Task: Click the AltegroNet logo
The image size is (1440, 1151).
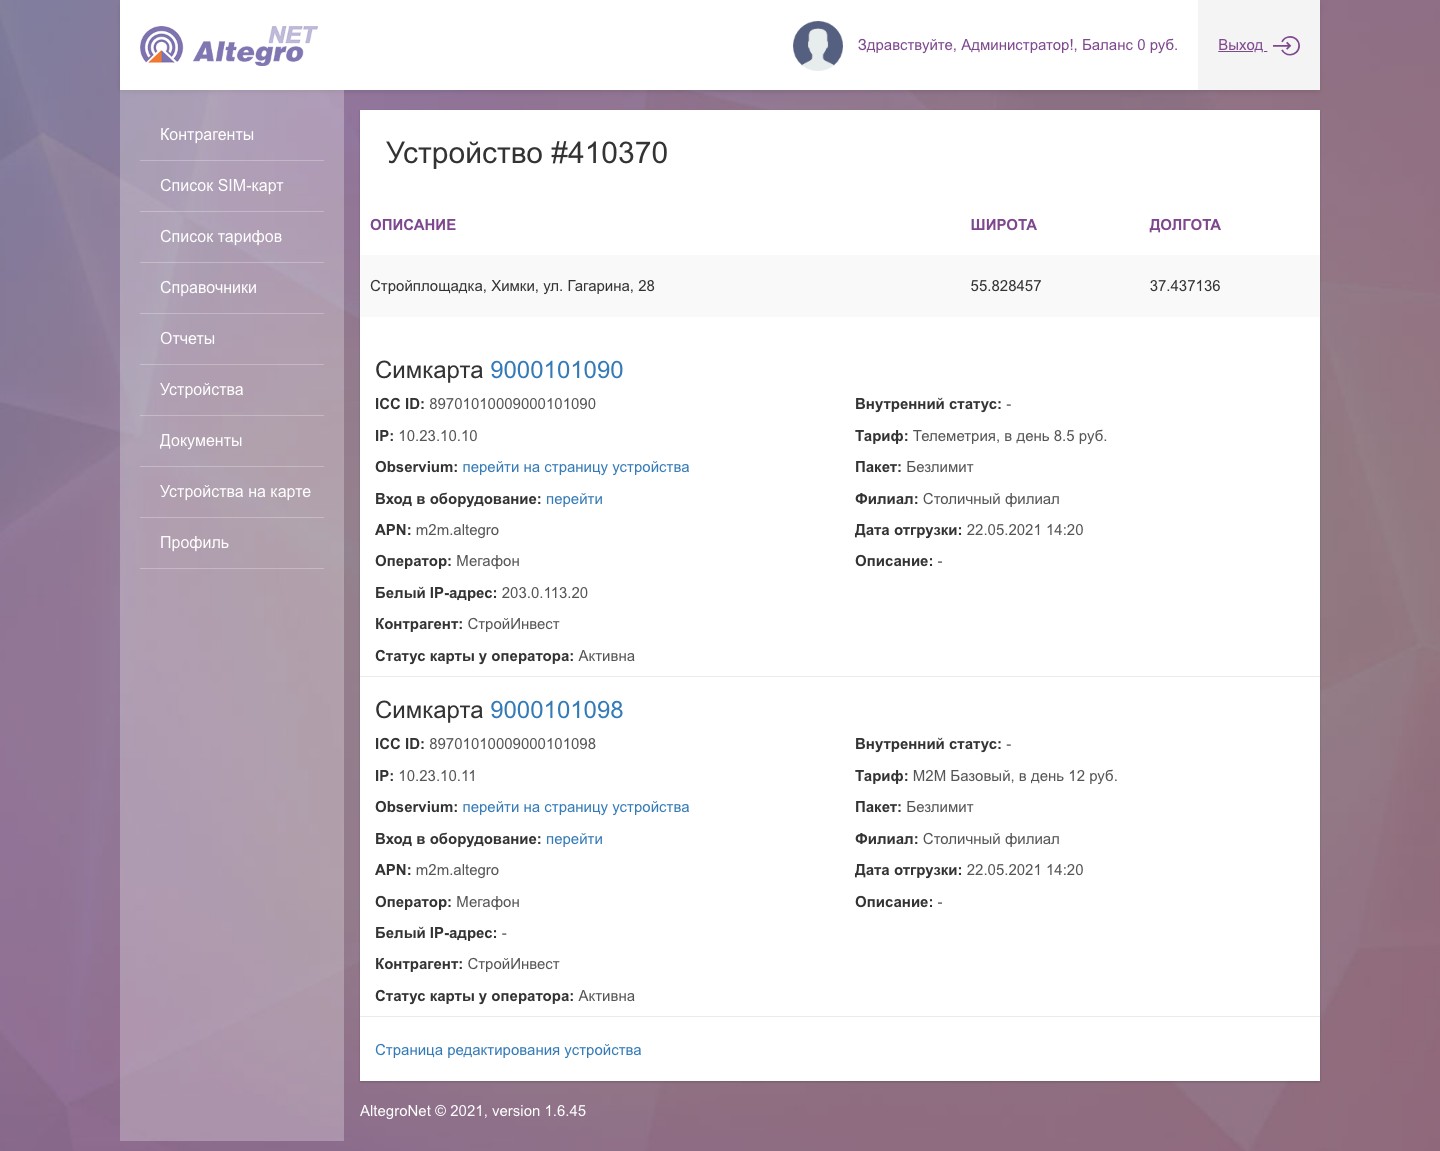Action: pyautogui.click(x=228, y=45)
